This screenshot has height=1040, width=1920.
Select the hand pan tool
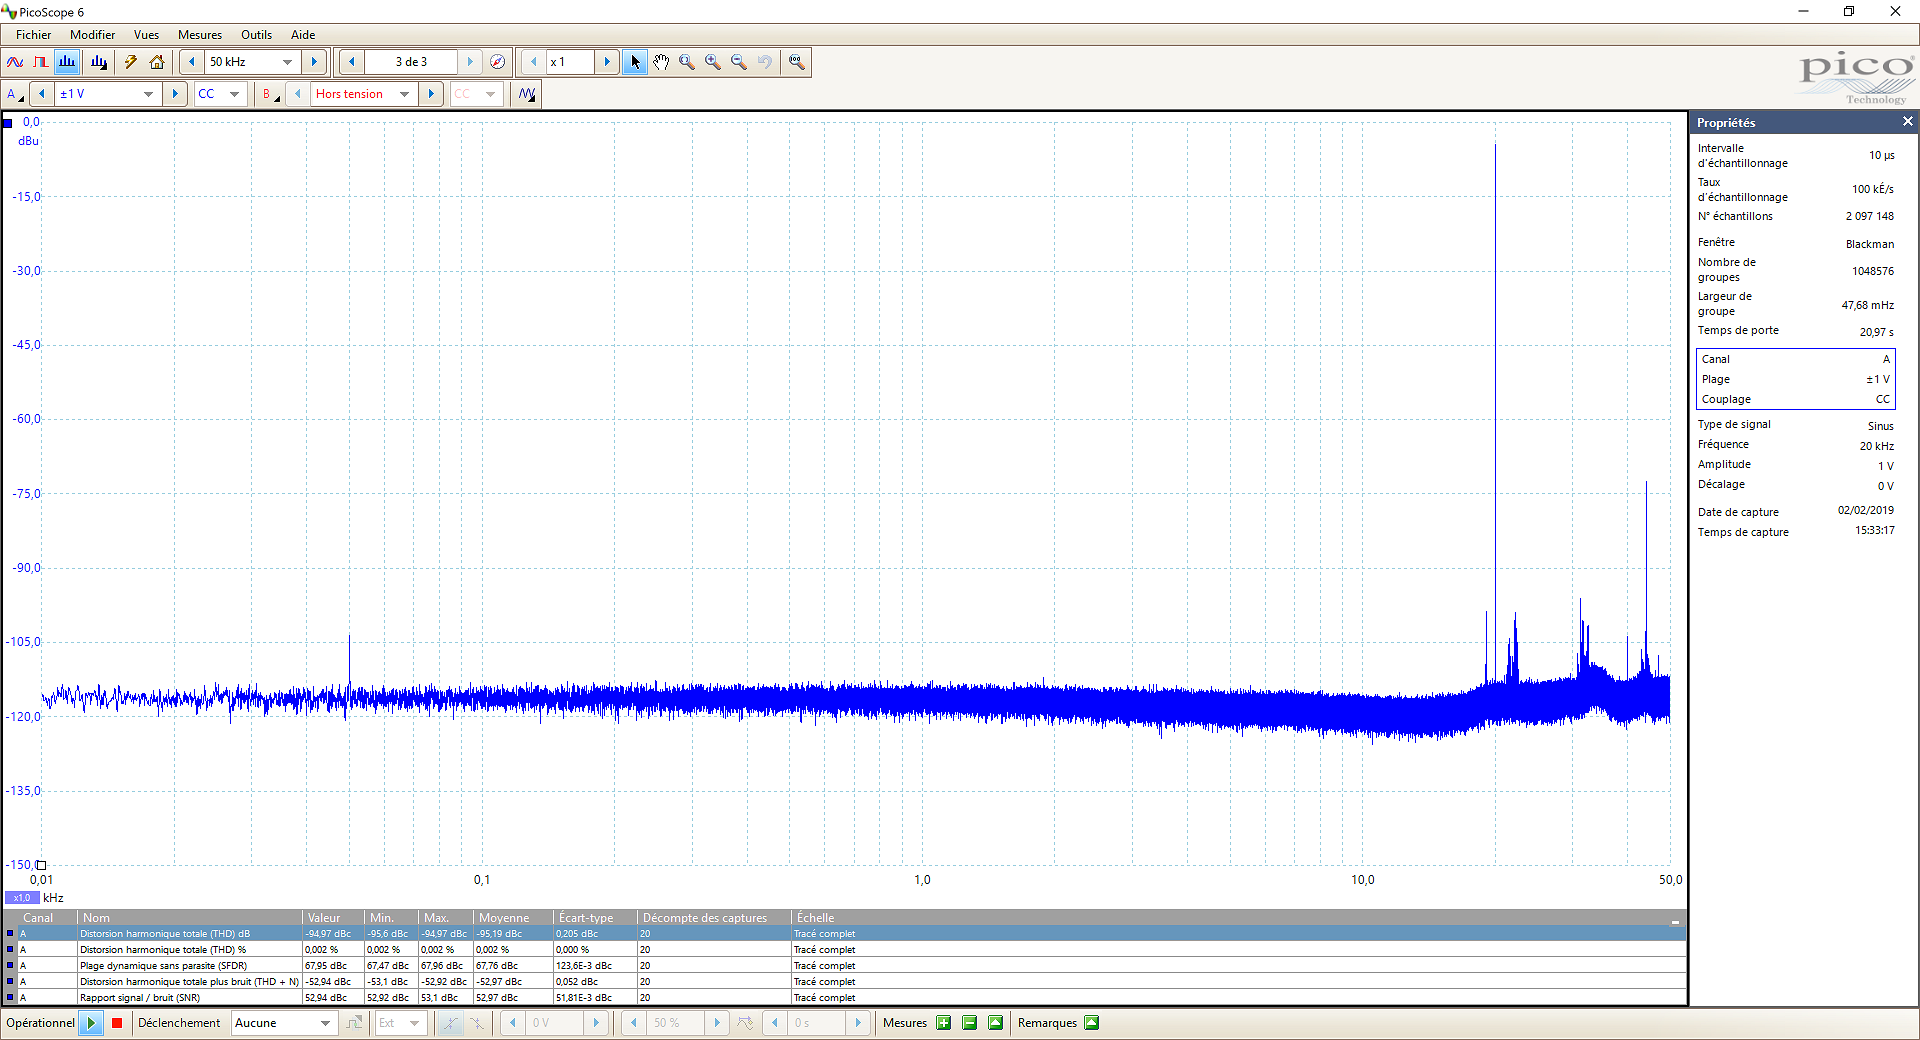click(x=661, y=62)
